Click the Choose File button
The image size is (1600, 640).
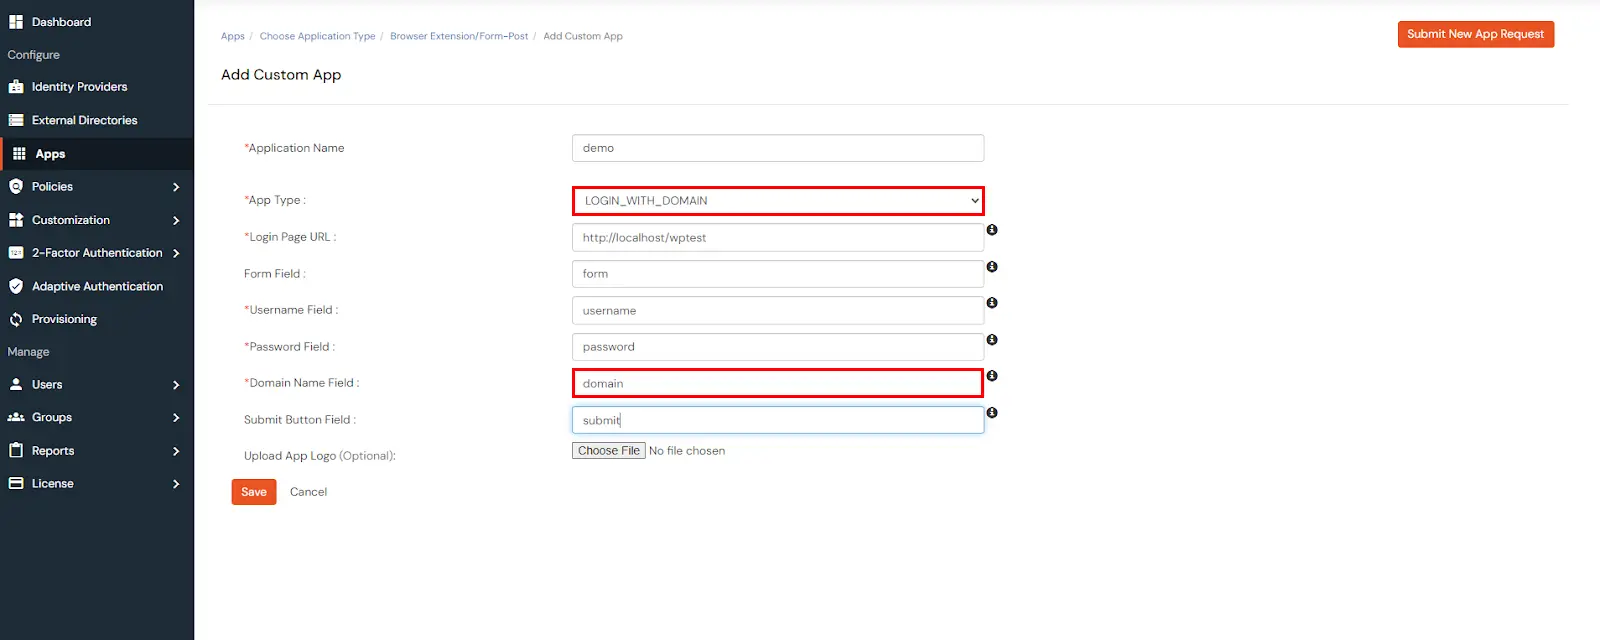point(609,451)
